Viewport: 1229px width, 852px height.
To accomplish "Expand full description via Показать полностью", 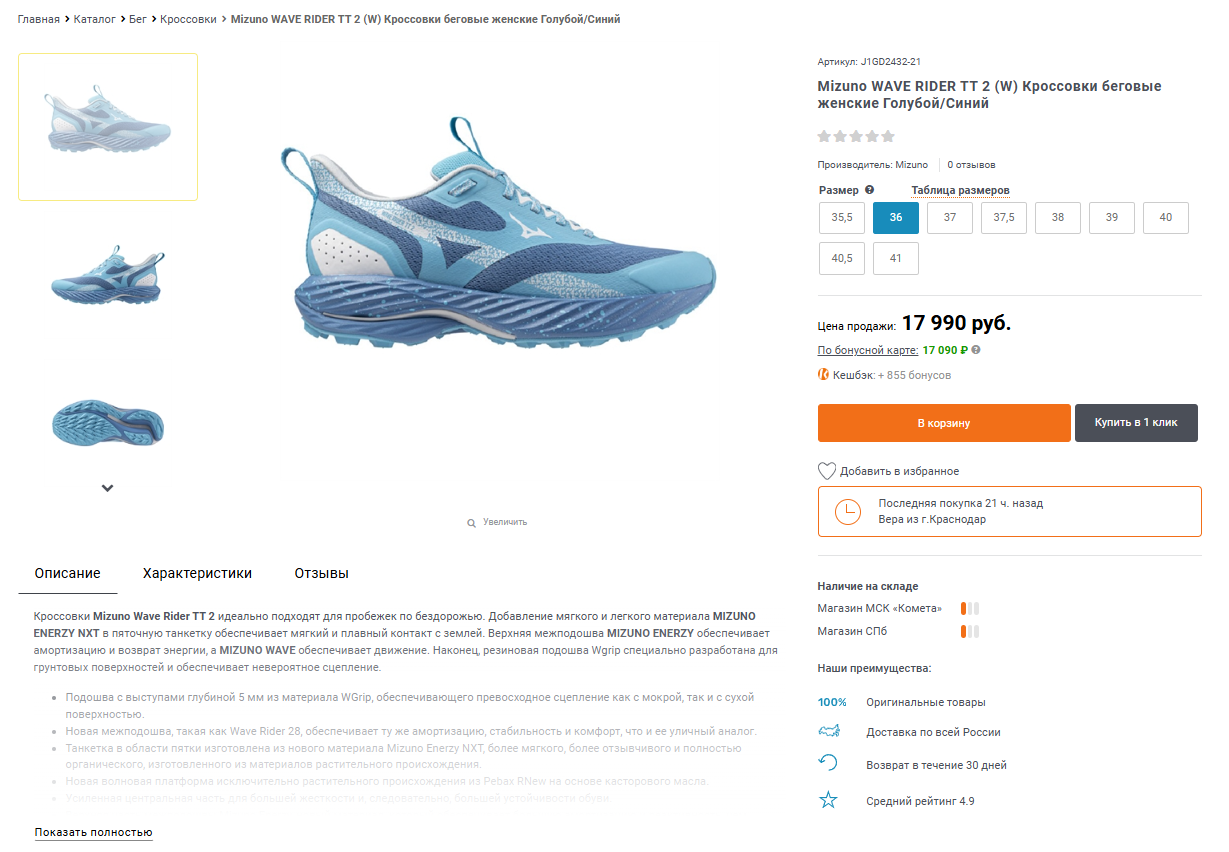I will click(93, 832).
